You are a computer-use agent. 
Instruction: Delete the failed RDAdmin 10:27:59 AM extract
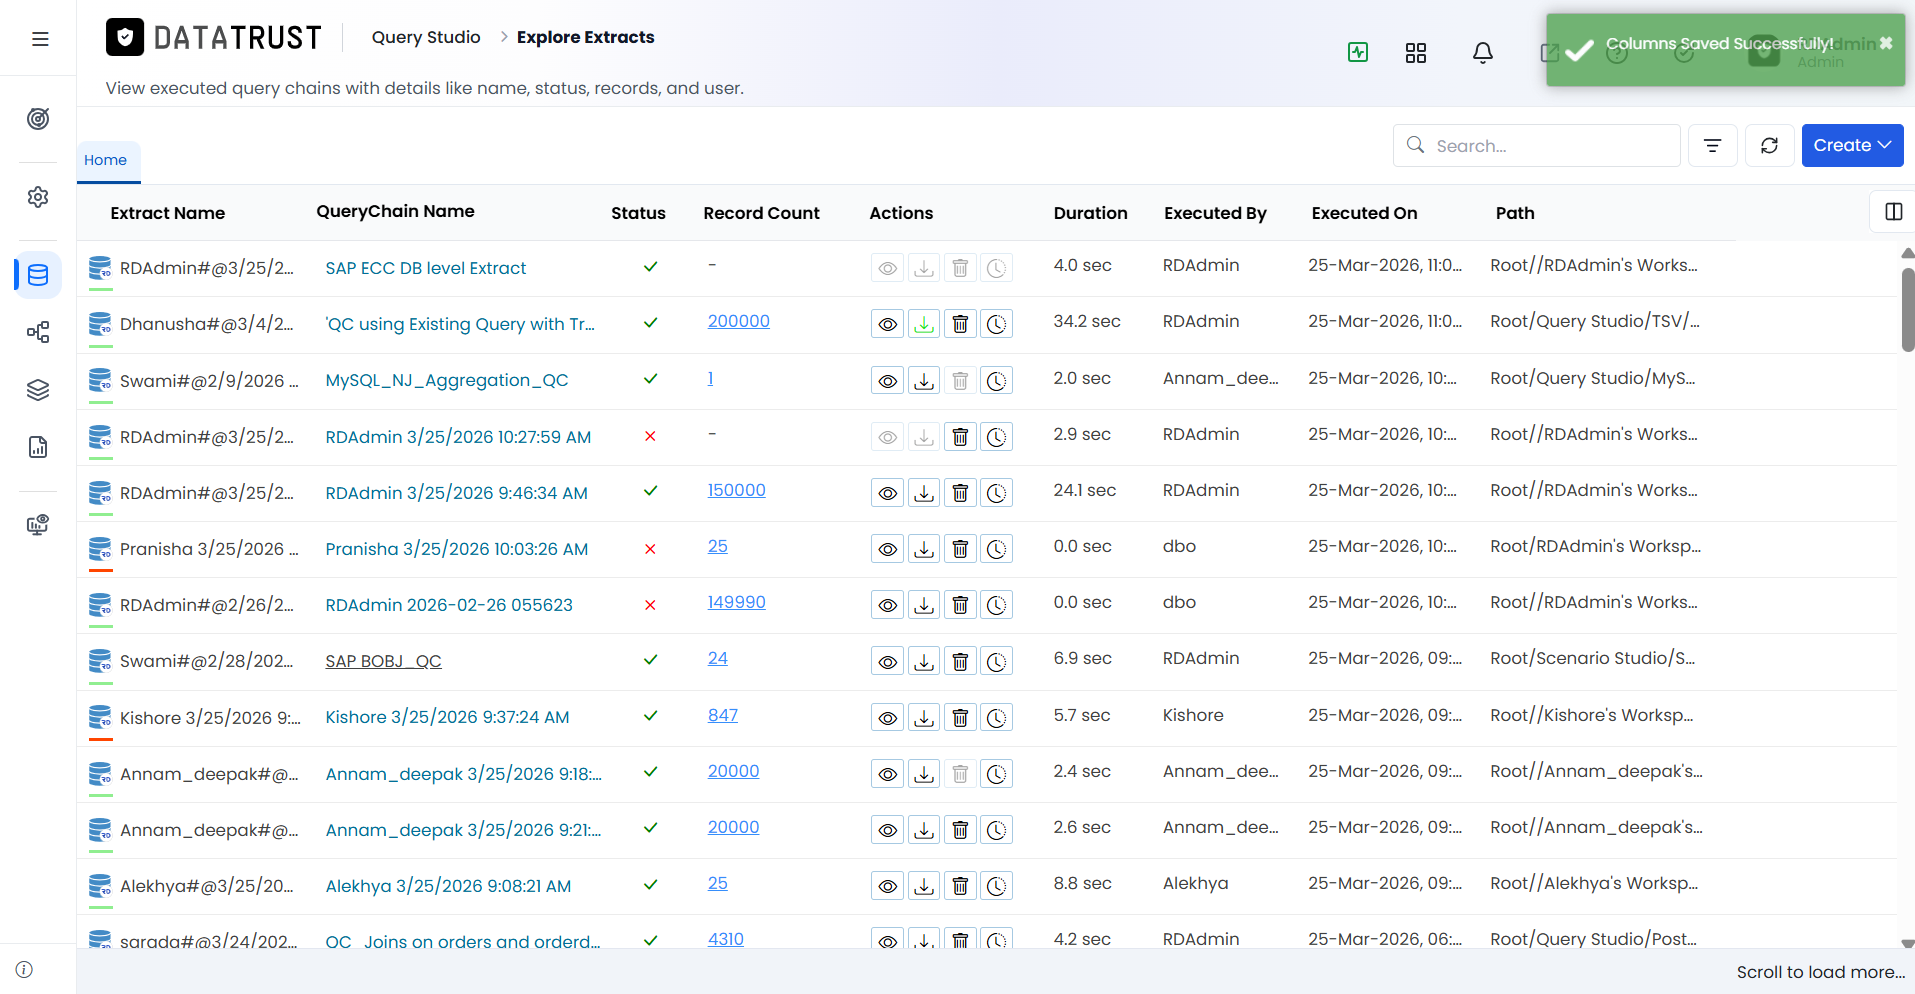click(960, 437)
